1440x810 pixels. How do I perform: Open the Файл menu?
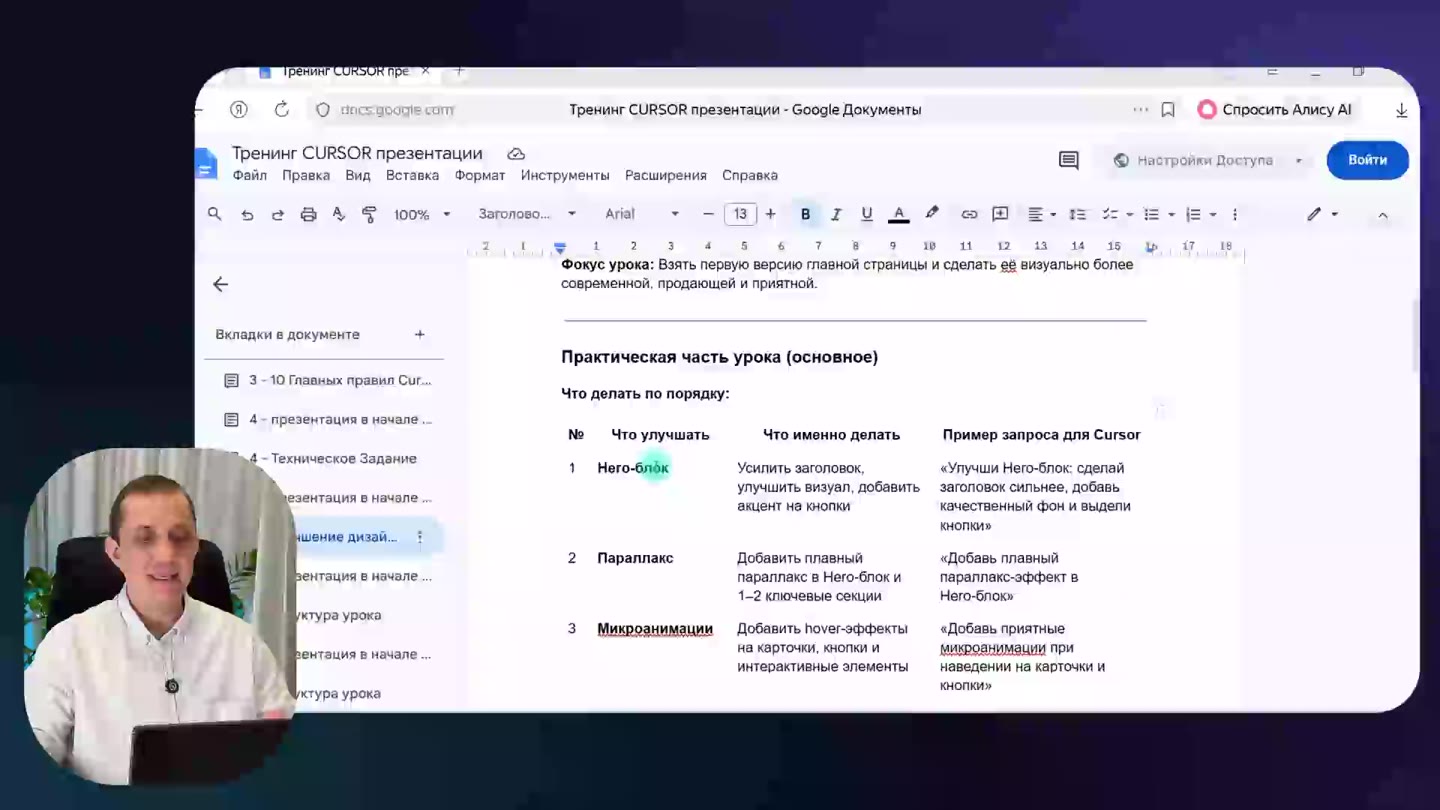coord(250,175)
